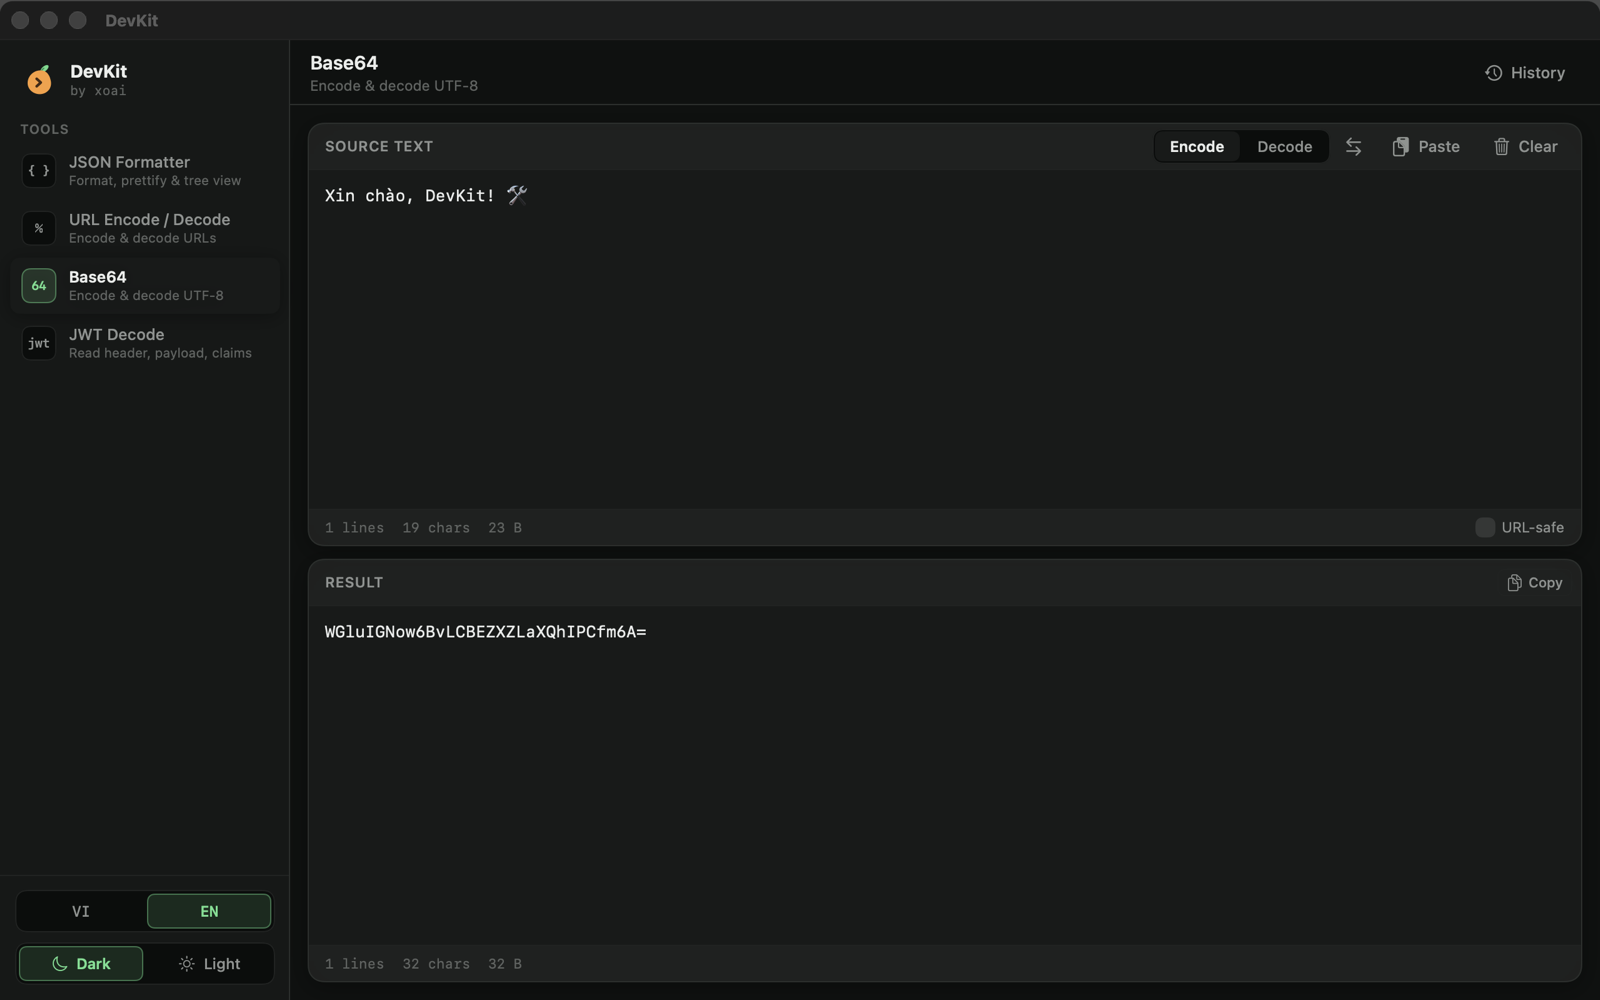Switch to Encode mode
Screen dimensions: 1600x1000
tap(1197, 147)
